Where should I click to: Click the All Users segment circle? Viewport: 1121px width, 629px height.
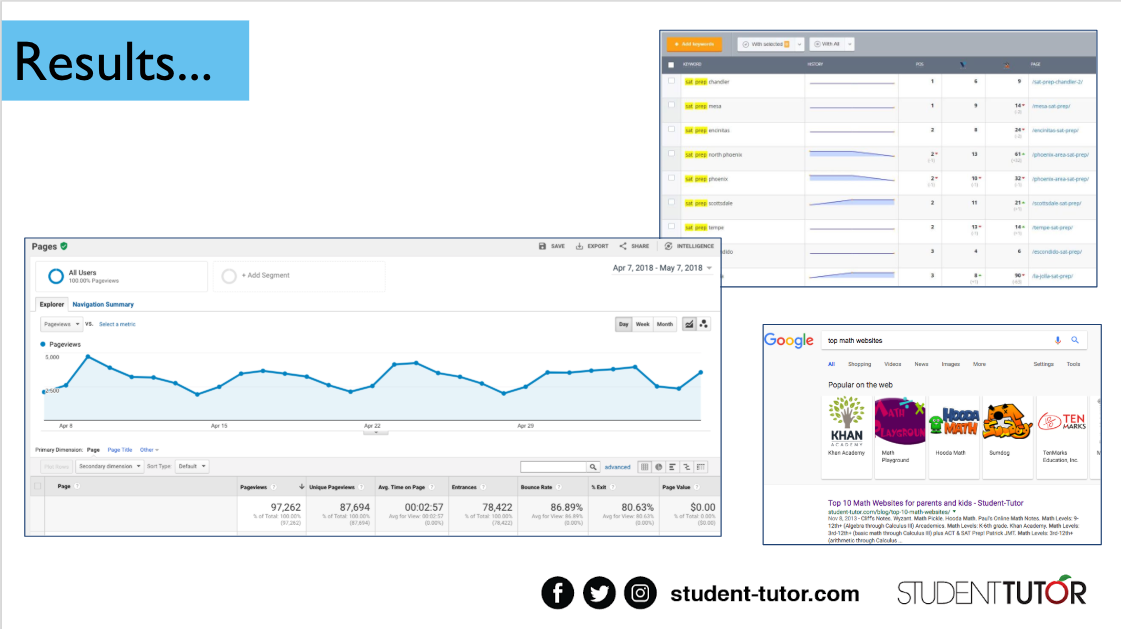(55, 276)
